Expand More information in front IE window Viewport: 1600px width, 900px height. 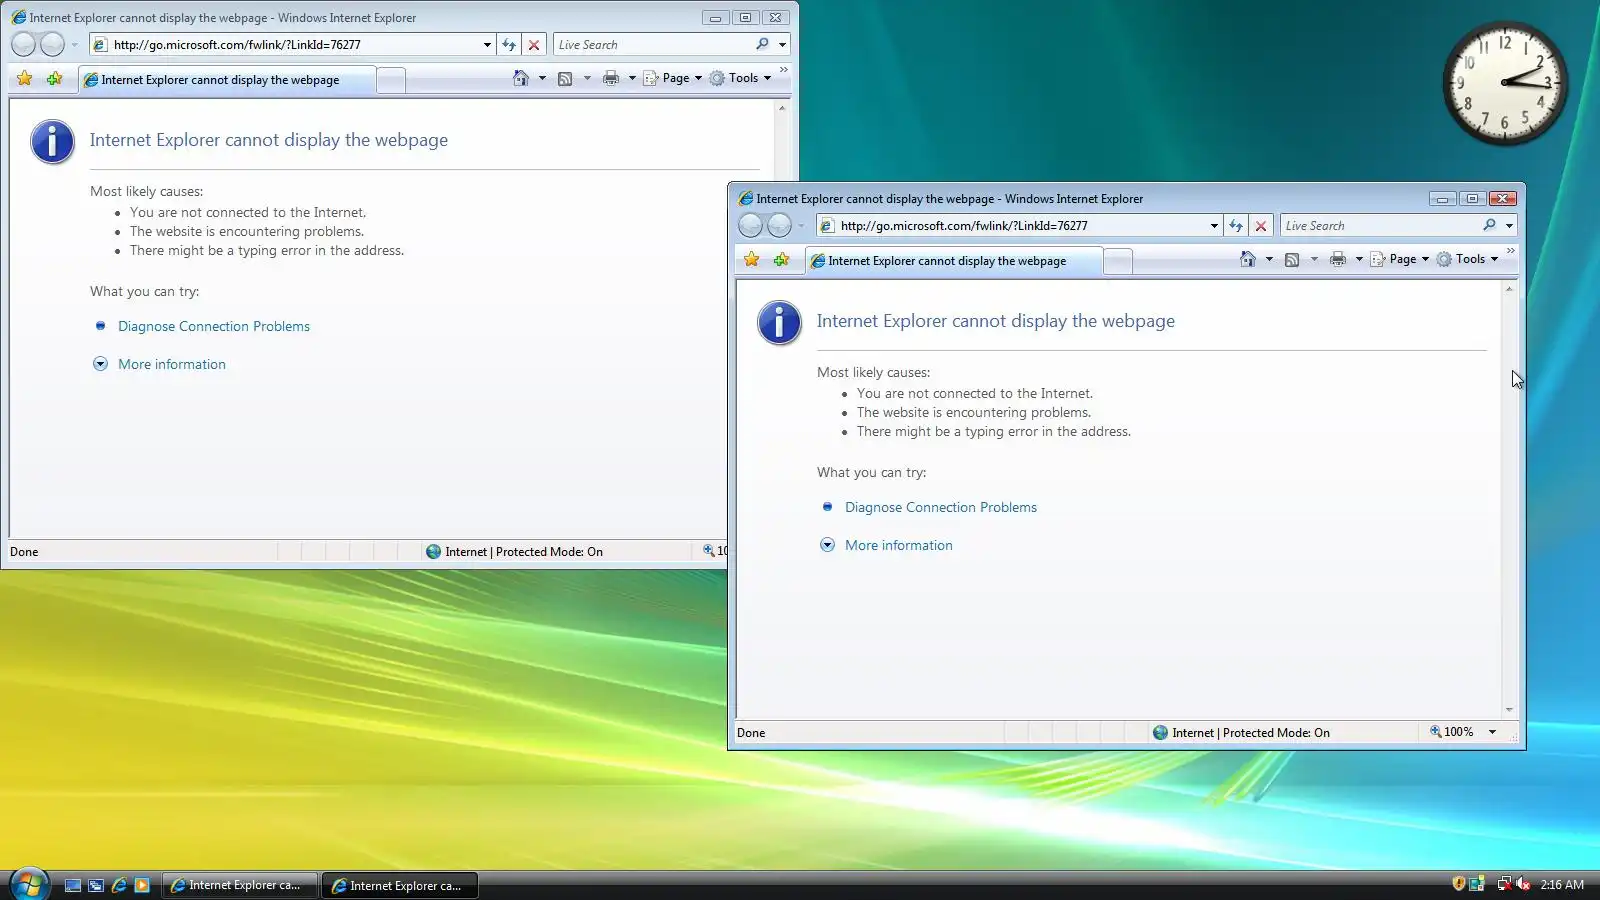899,545
